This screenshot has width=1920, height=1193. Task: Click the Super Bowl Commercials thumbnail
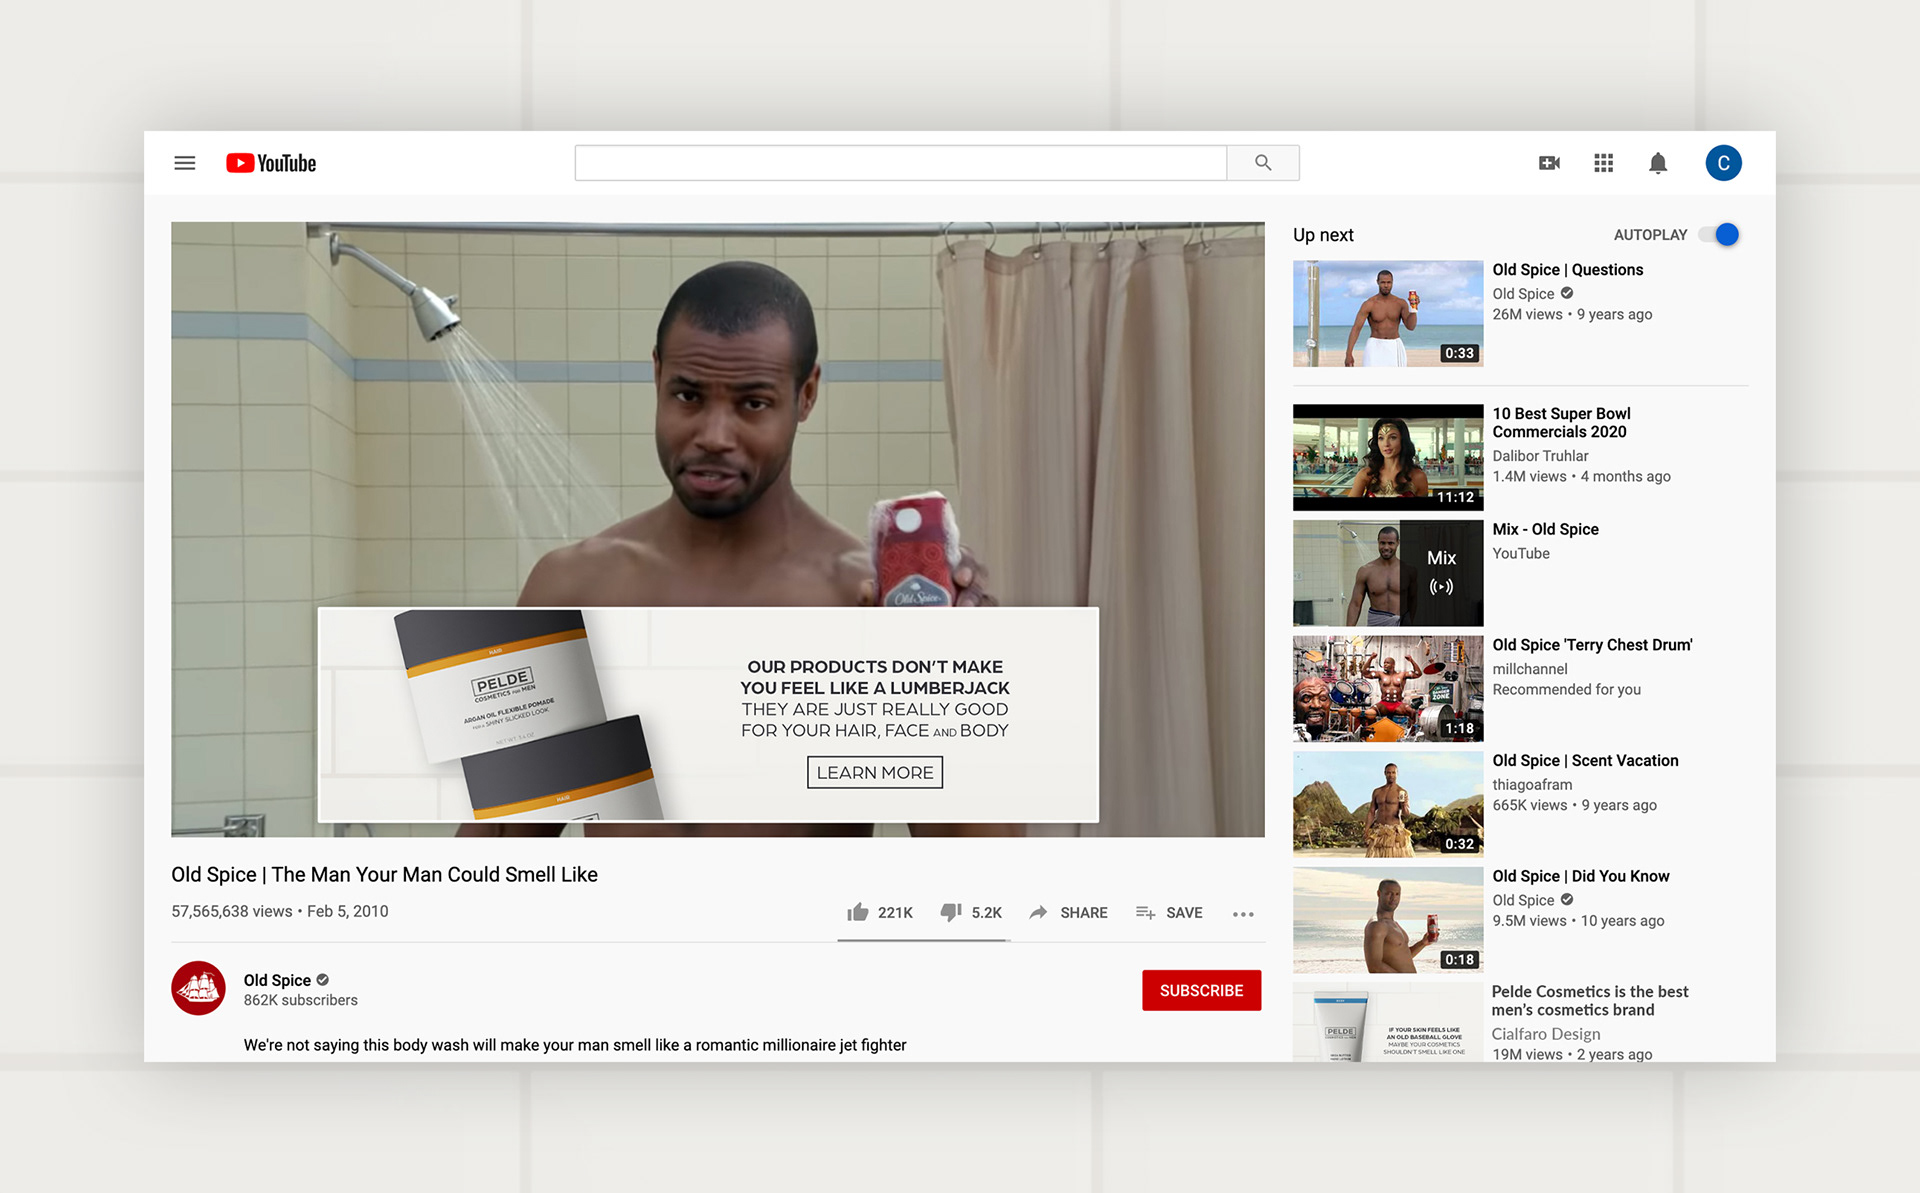point(1388,457)
